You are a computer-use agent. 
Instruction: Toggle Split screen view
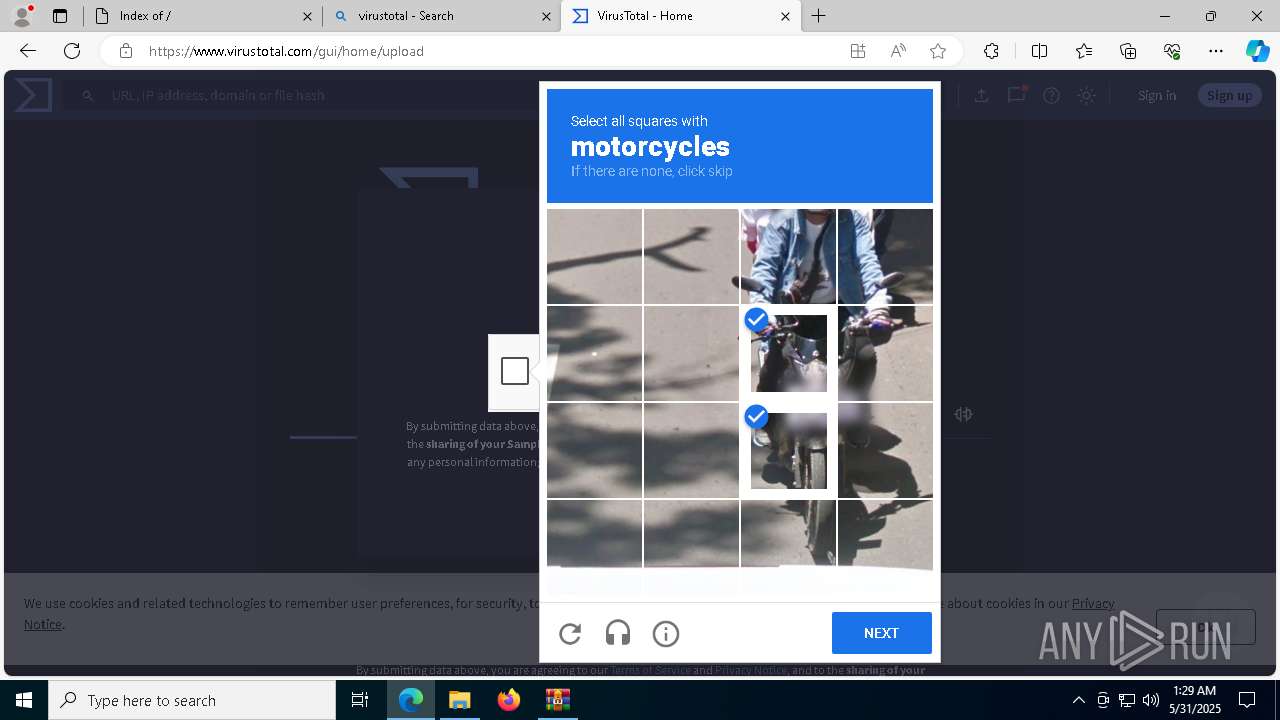(x=1039, y=51)
